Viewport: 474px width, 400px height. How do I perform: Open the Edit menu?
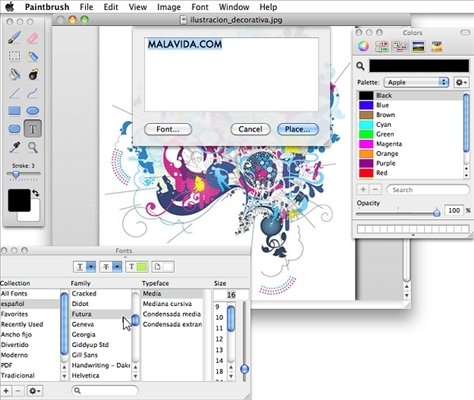pyautogui.click(x=111, y=7)
